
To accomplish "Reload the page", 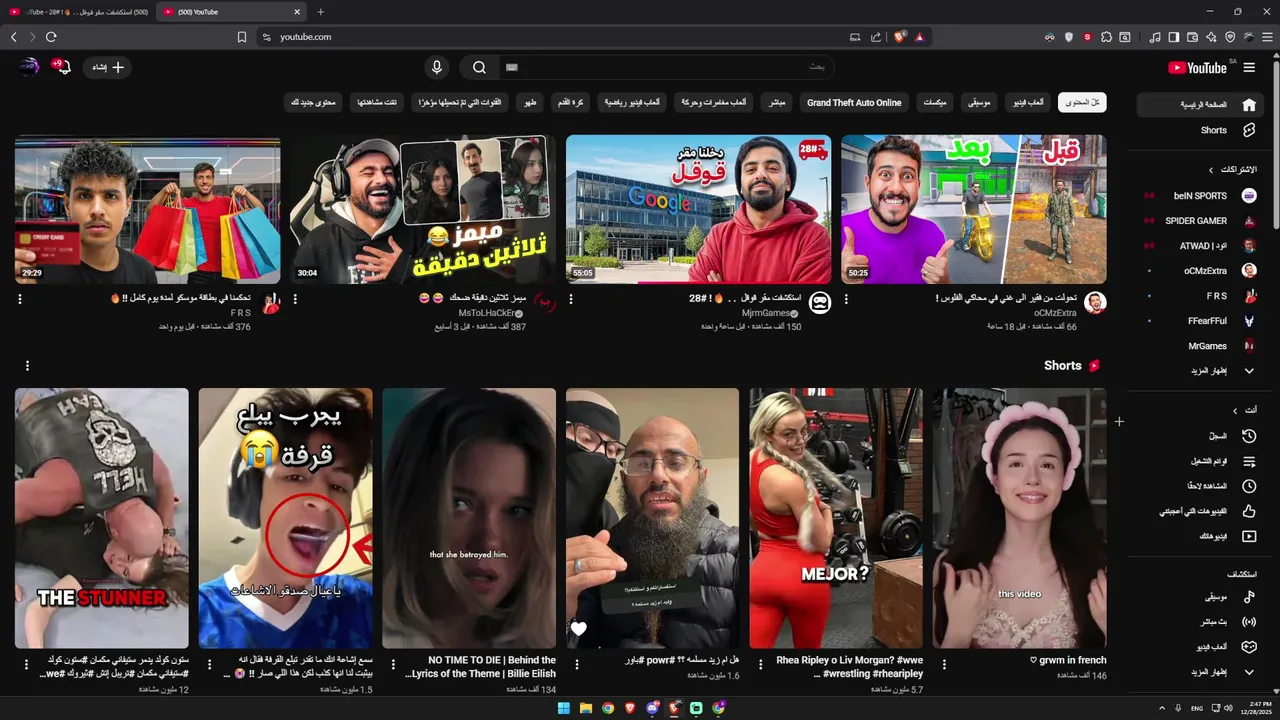I will 51,37.
